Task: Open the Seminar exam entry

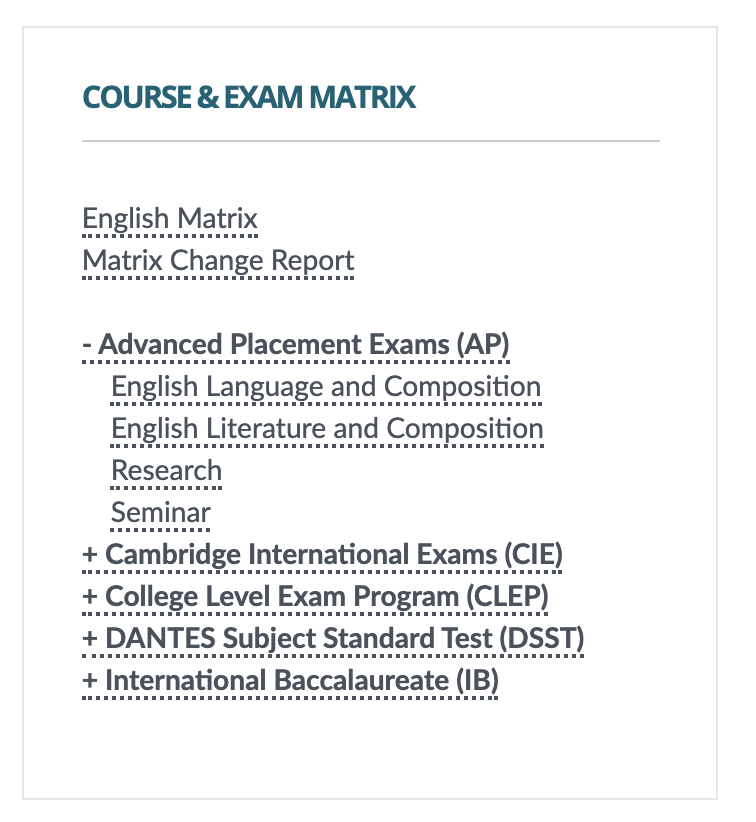Action: click(x=160, y=512)
